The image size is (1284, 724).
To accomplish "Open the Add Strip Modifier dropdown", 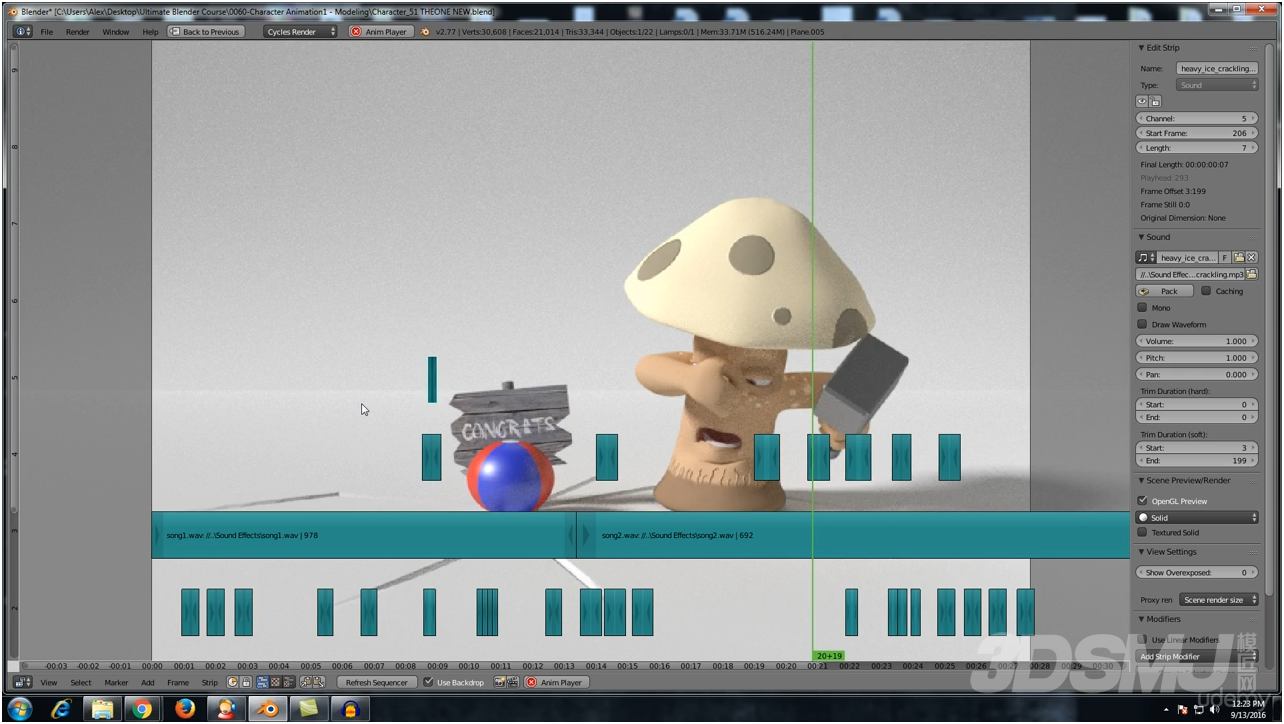I will pos(1197,656).
